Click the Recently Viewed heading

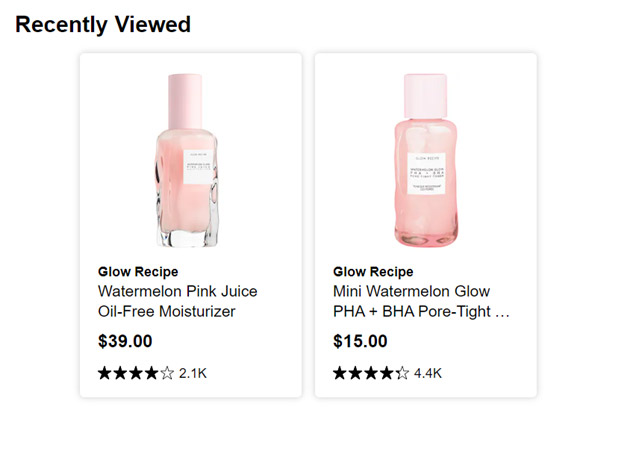click(x=103, y=24)
